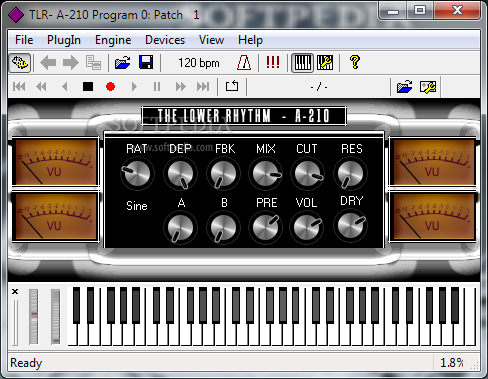This screenshot has height=379, width=488.
Task: Click the RAT knob
Action: click(x=137, y=174)
